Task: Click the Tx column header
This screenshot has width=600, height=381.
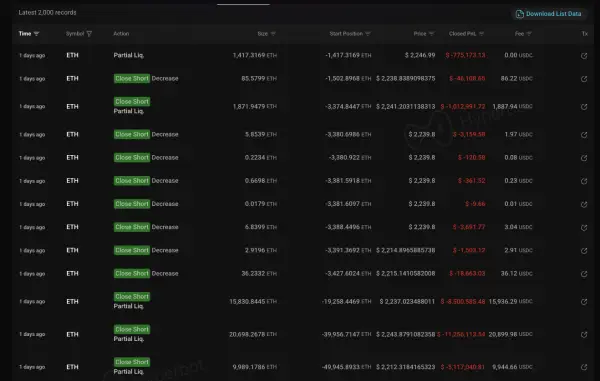Action: (585, 34)
